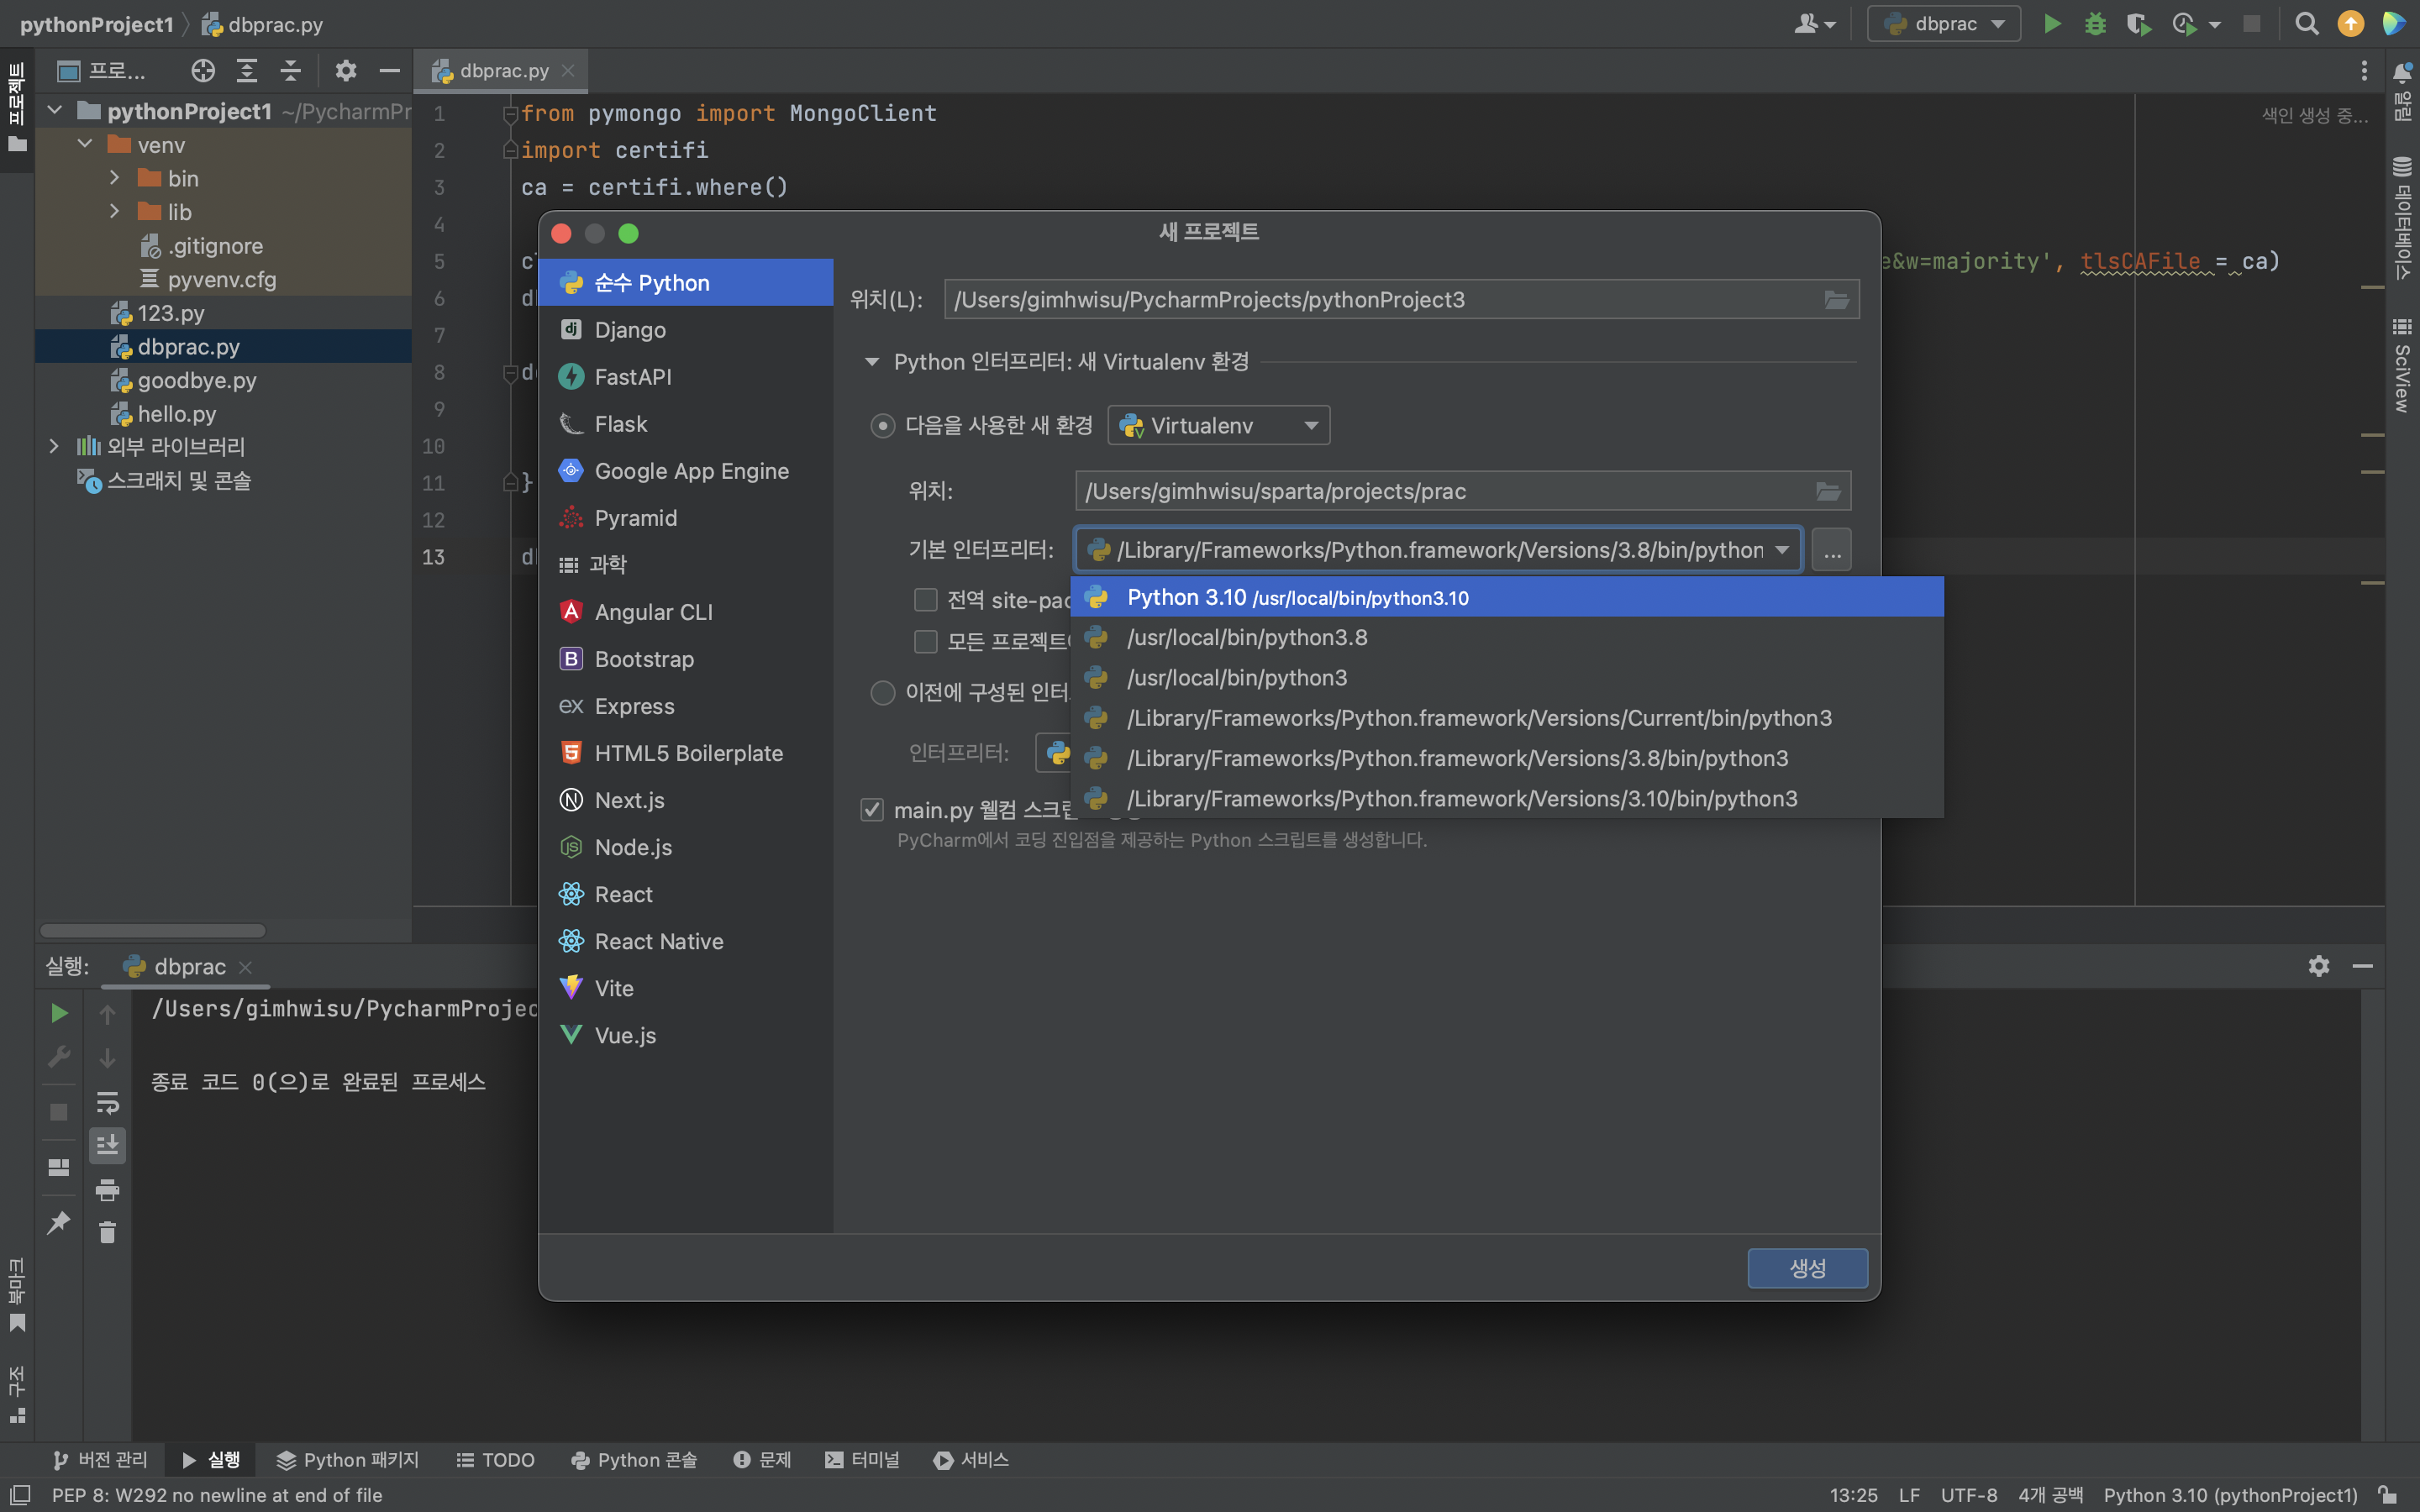Select FastAPI project type
Image resolution: width=2420 pixels, height=1512 pixels.
point(686,377)
